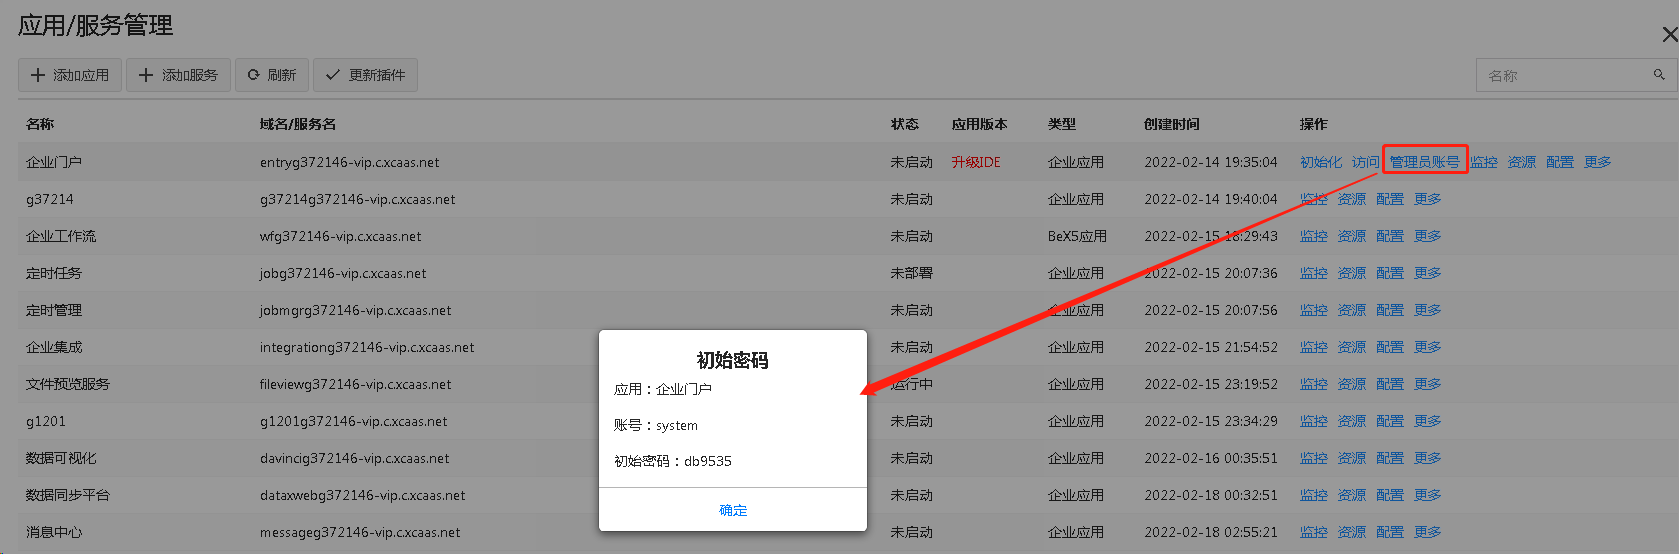
Task: Click the 状态 column header
Action: pos(905,124)
